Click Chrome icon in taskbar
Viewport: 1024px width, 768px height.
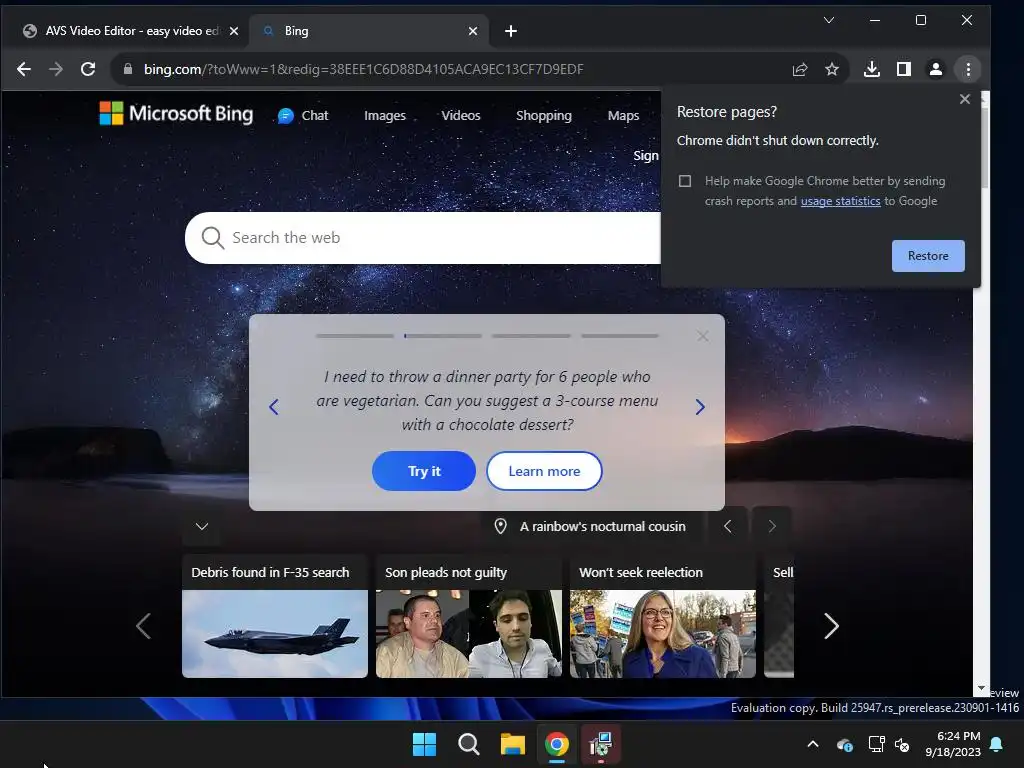(557, 744)
